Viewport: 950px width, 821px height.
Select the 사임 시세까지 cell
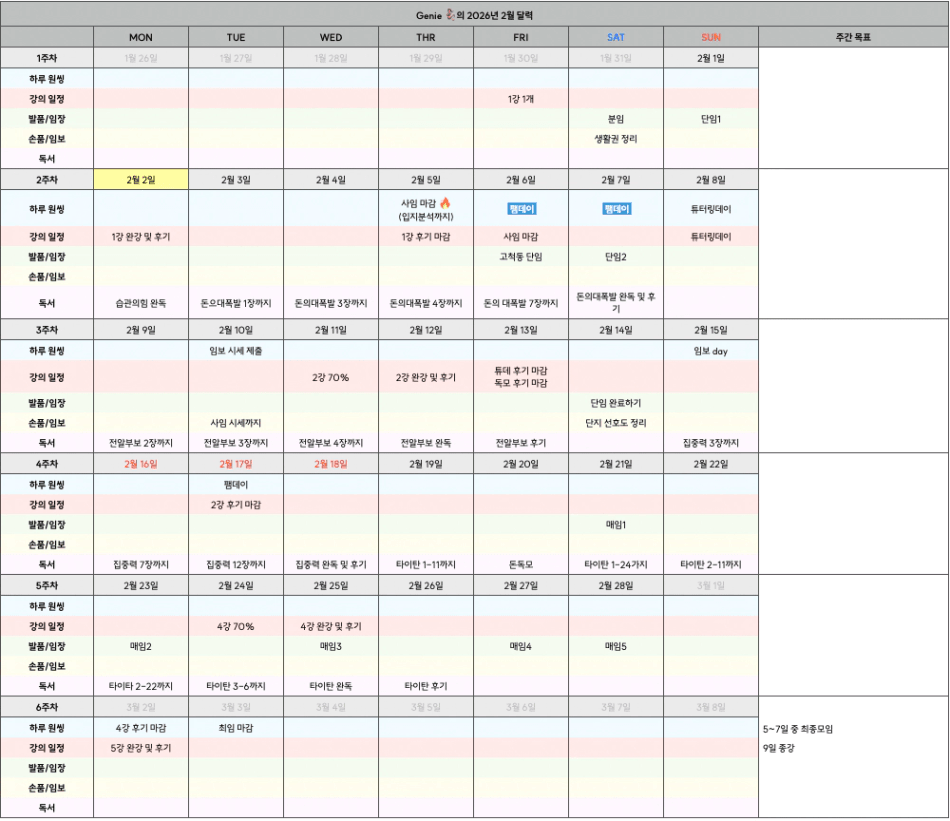[x=236, y=422]
